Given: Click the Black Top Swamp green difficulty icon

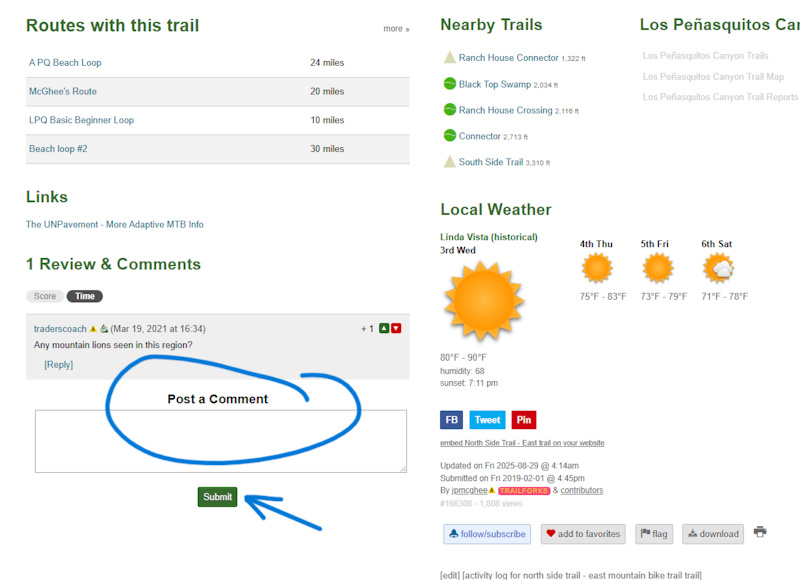Looking at the screenshot, I should tap(449, 83).
